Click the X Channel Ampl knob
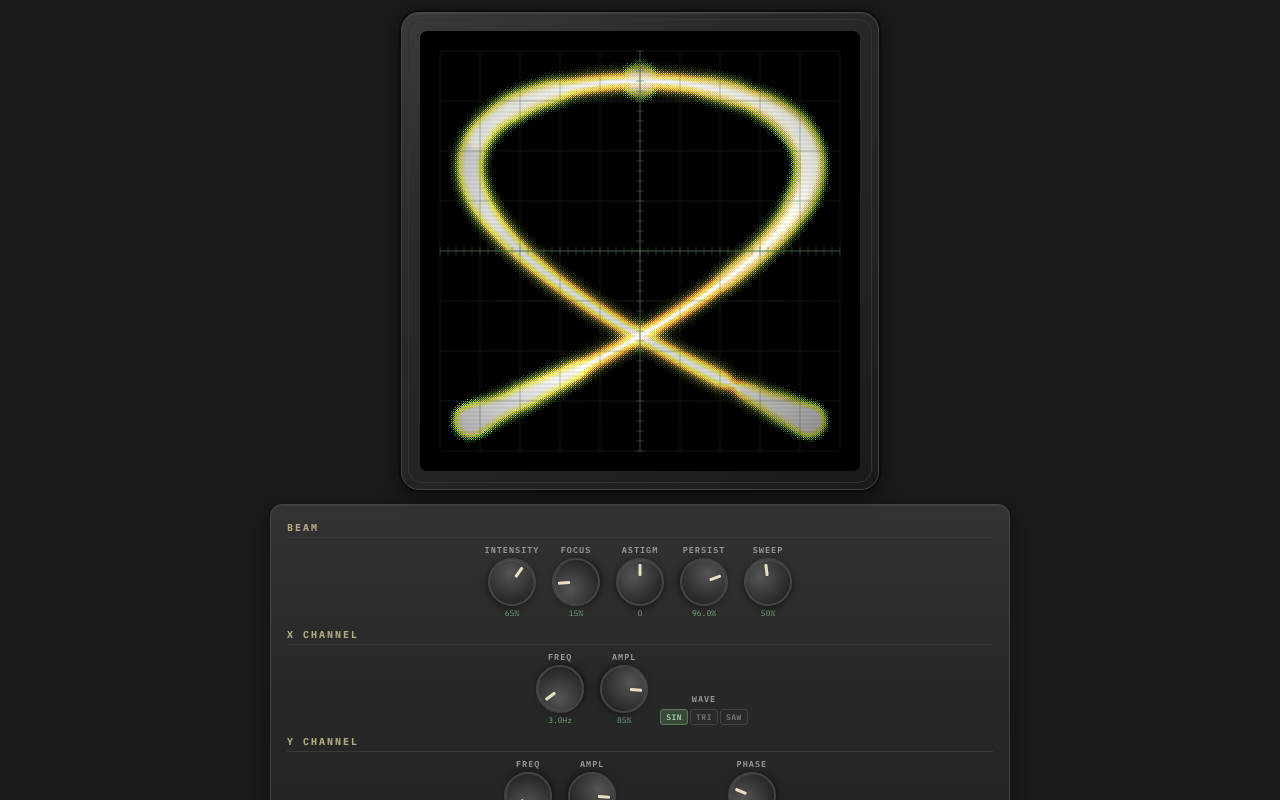1280x800 pixels. pos(624,689)
